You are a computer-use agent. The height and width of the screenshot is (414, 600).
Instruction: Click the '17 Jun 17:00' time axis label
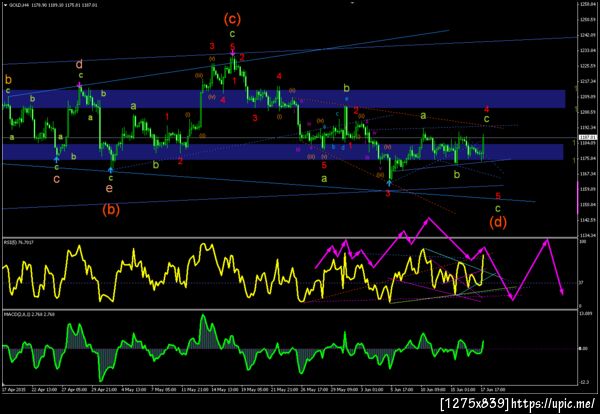[x=493, y=390]
